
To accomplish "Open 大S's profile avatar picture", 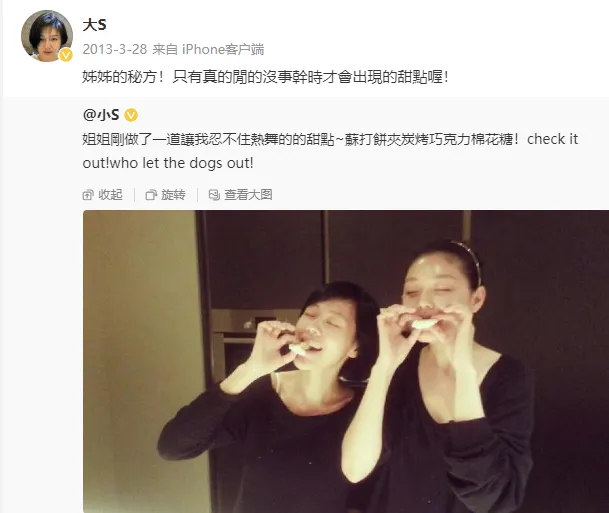I will click(x=47, y=36).
